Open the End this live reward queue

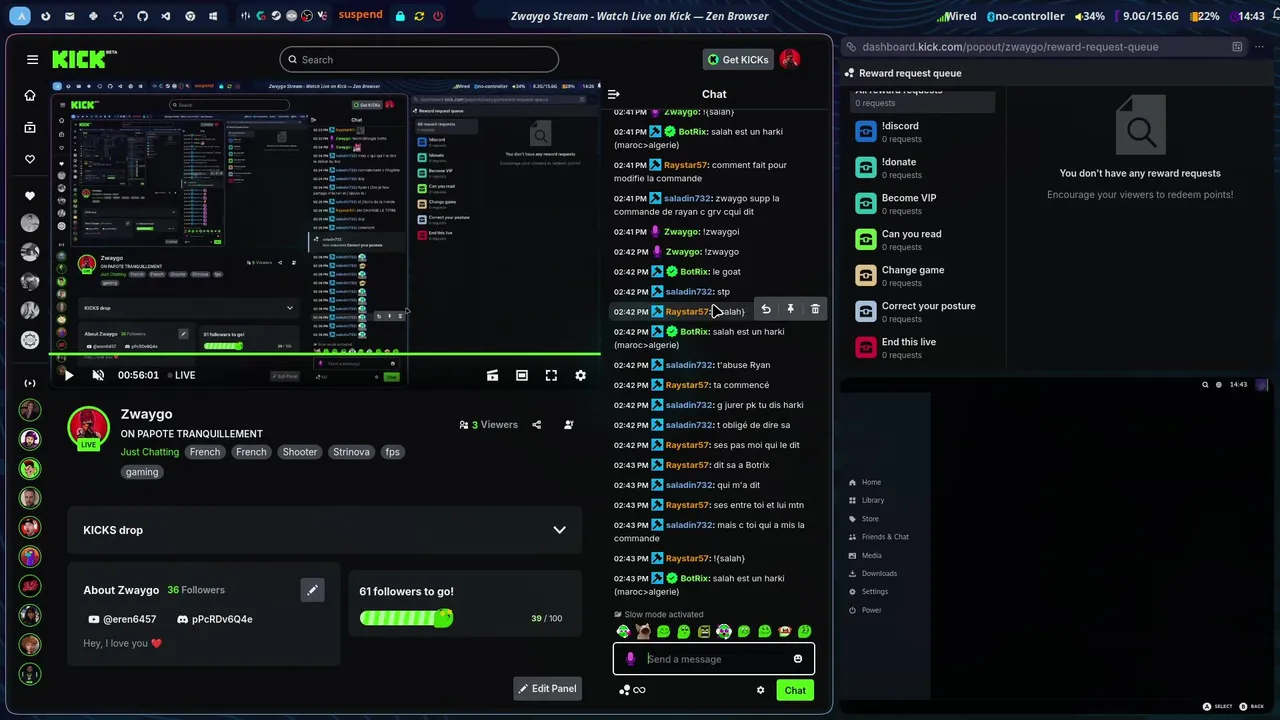tap(925, 348)
